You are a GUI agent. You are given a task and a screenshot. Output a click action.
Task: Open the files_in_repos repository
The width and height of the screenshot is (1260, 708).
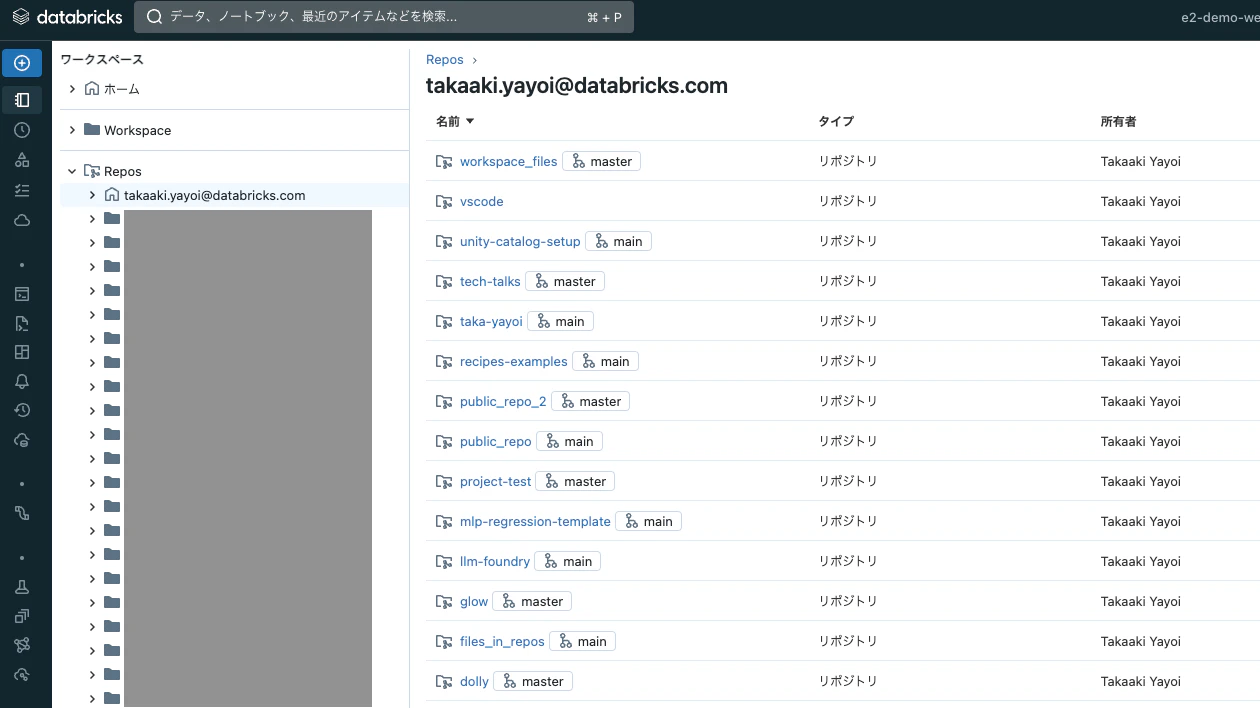502,641
